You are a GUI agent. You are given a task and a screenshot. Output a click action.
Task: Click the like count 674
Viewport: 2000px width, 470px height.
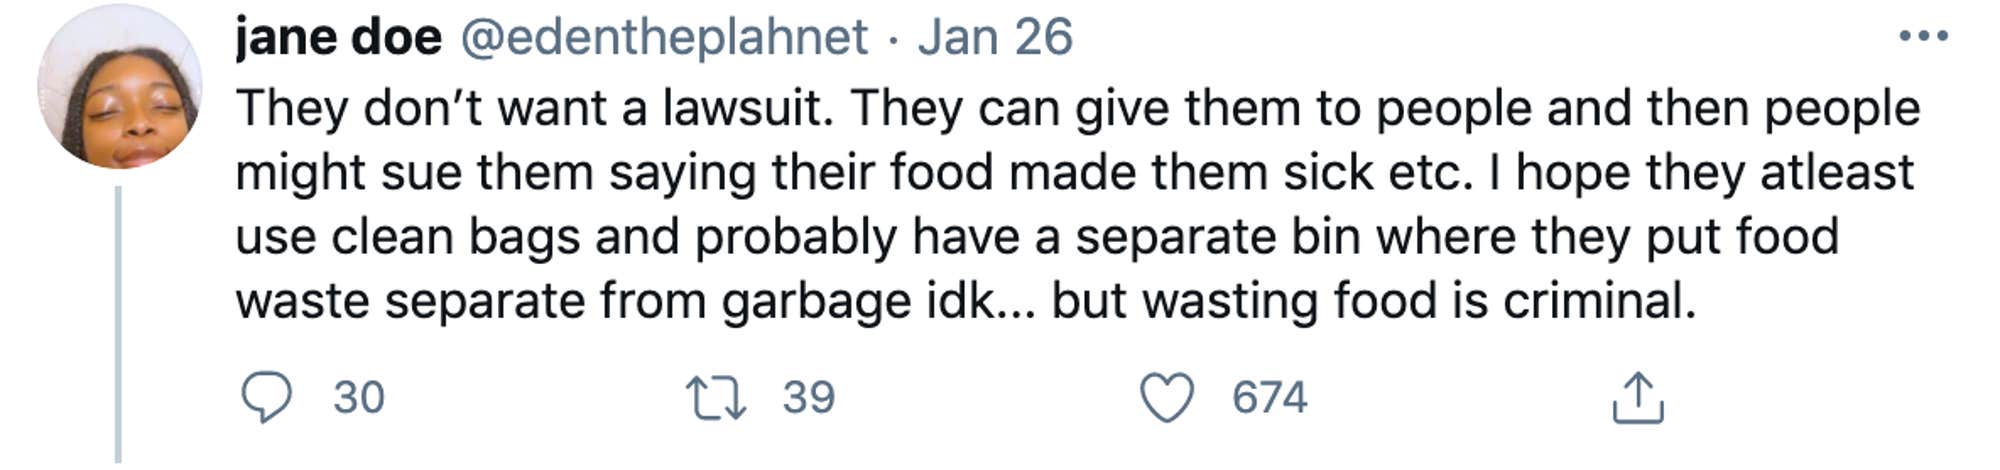1269,397
